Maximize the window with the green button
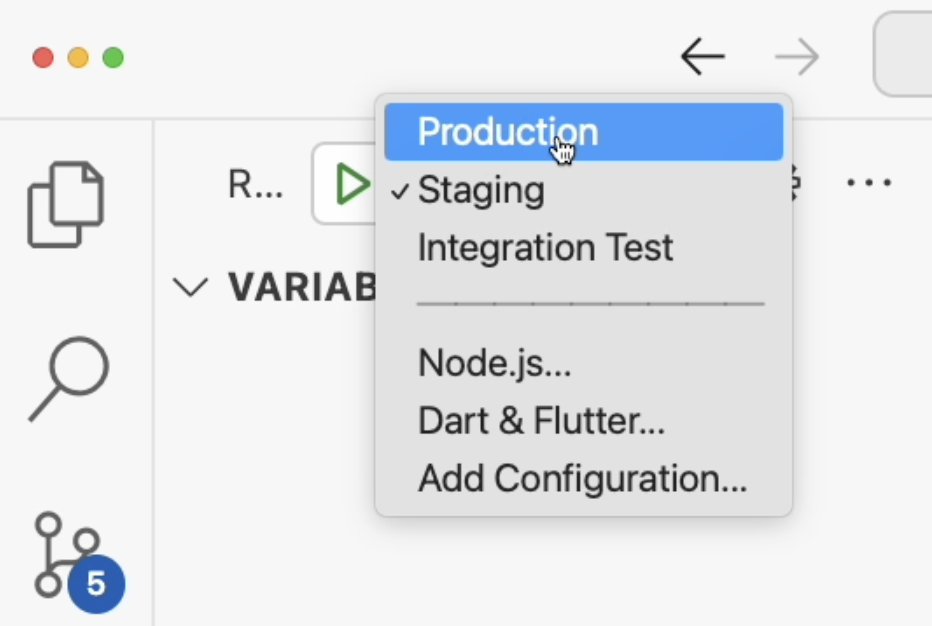 (113, 57)
